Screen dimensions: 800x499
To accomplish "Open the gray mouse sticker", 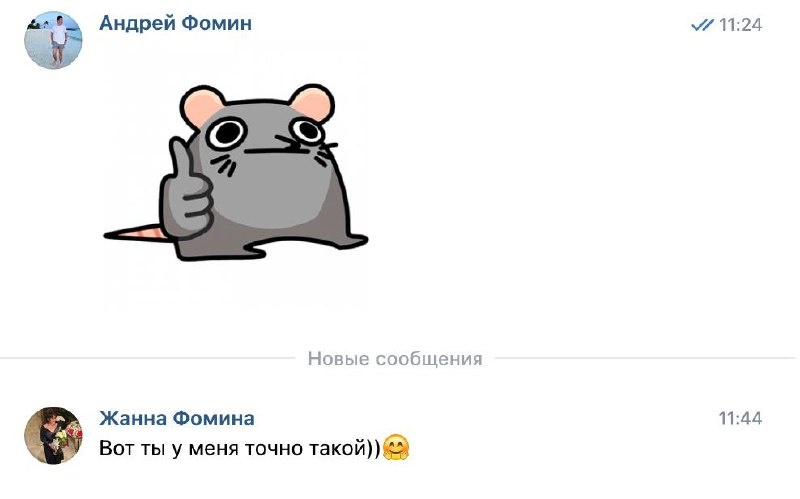I will tap(235, 172).
